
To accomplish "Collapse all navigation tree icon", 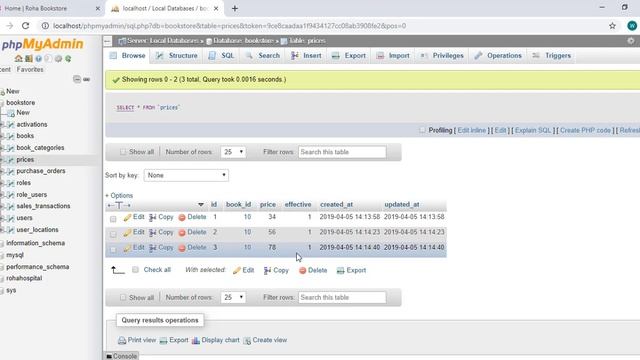I will click(77, 79).
